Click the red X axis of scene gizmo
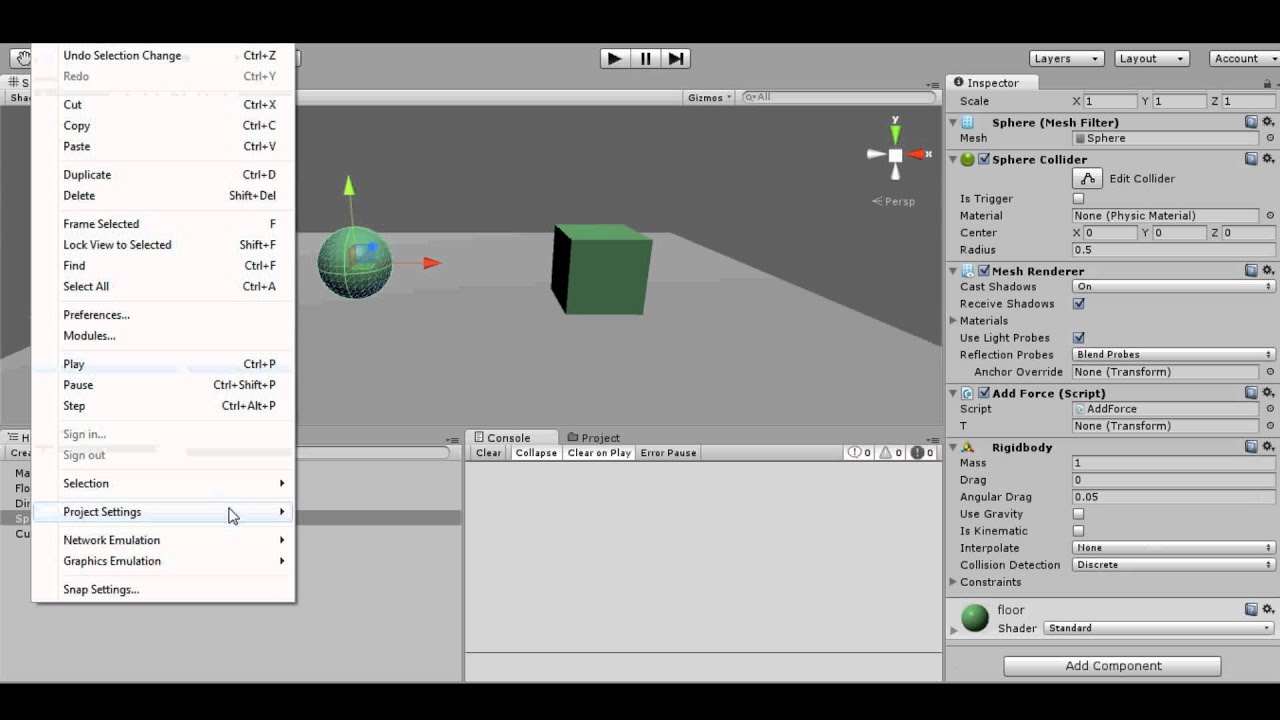This screenshot has height=720, width=1280. [916, 155]
